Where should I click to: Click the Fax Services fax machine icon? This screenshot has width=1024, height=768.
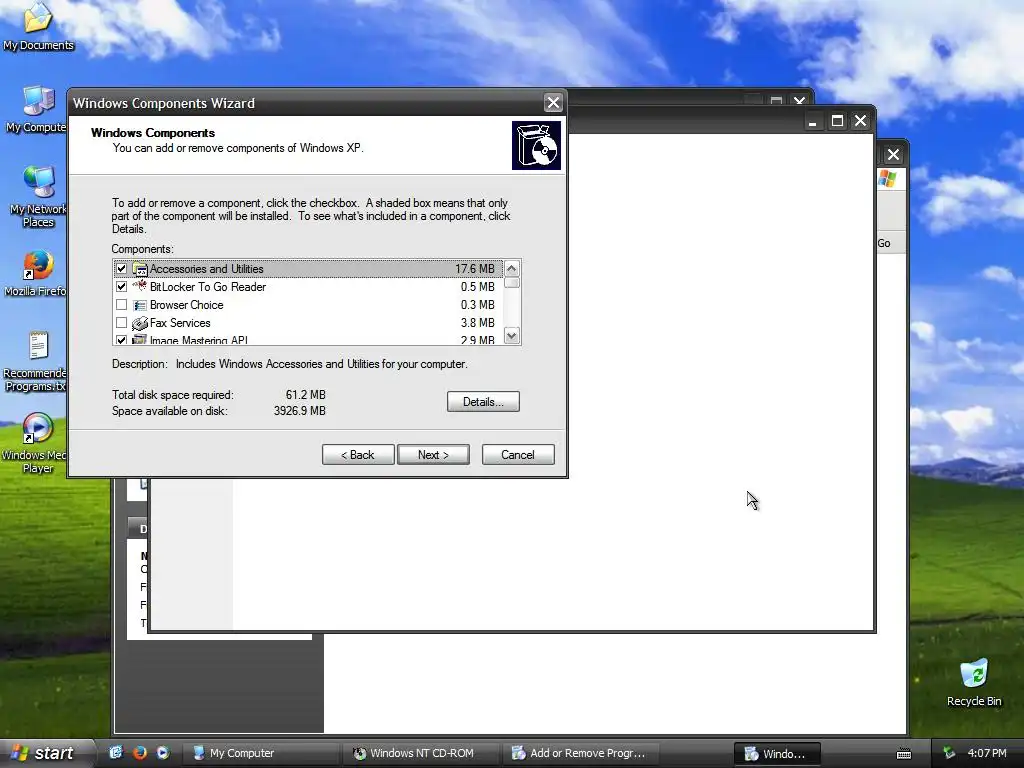[x=140, y=323]
